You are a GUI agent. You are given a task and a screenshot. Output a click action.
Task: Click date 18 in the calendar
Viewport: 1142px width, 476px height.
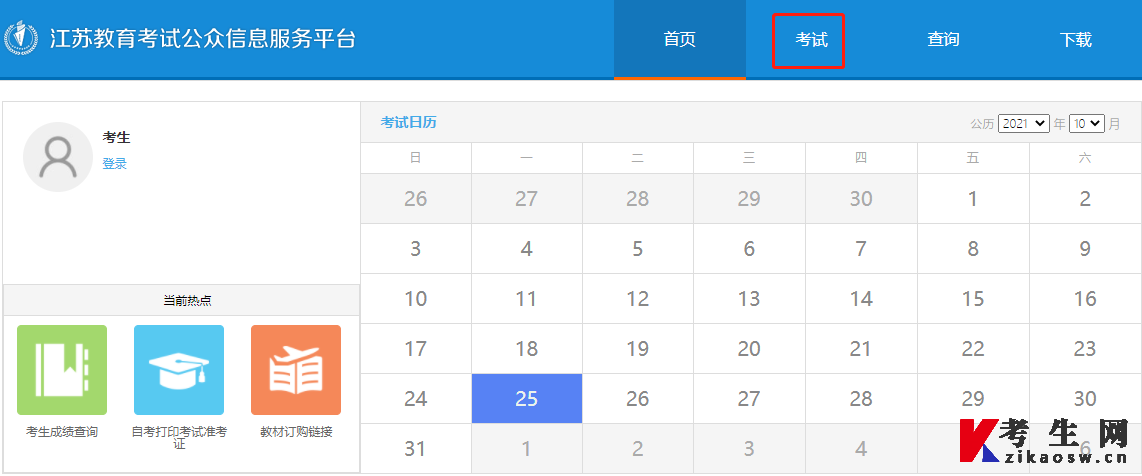point(527,349)
